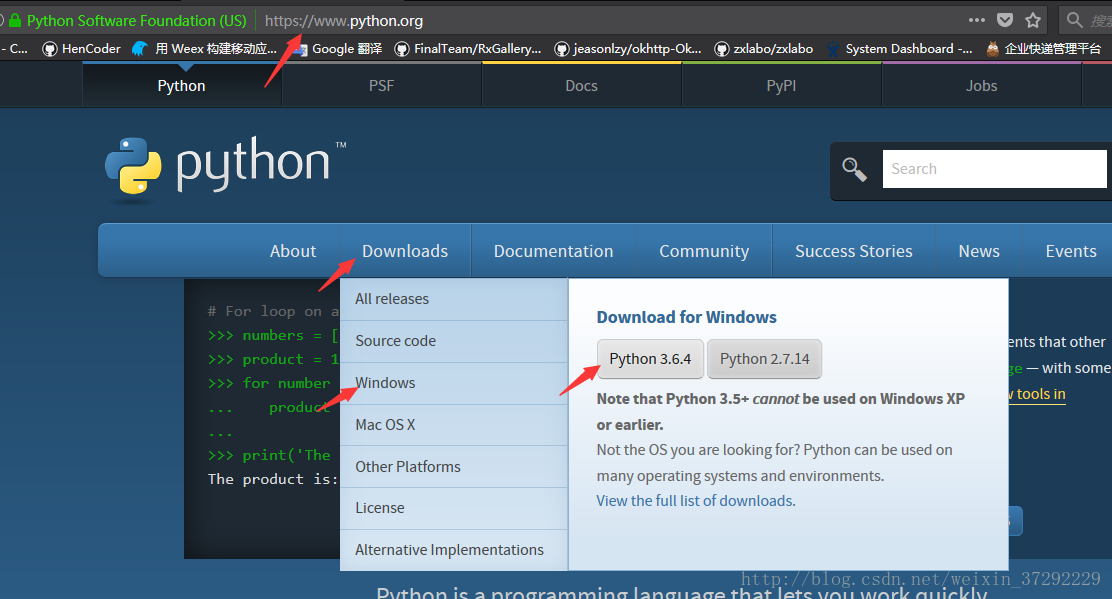Switch to the PyPI top tab
Viewport: 1112px width, 599px height.
(782, 85)
